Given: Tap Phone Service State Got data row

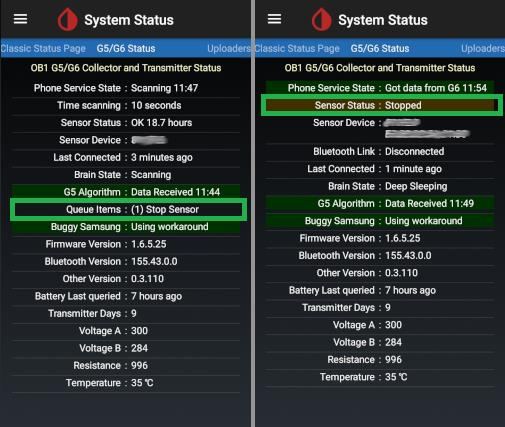Looking at the screenshot, I should coord(380,88).
